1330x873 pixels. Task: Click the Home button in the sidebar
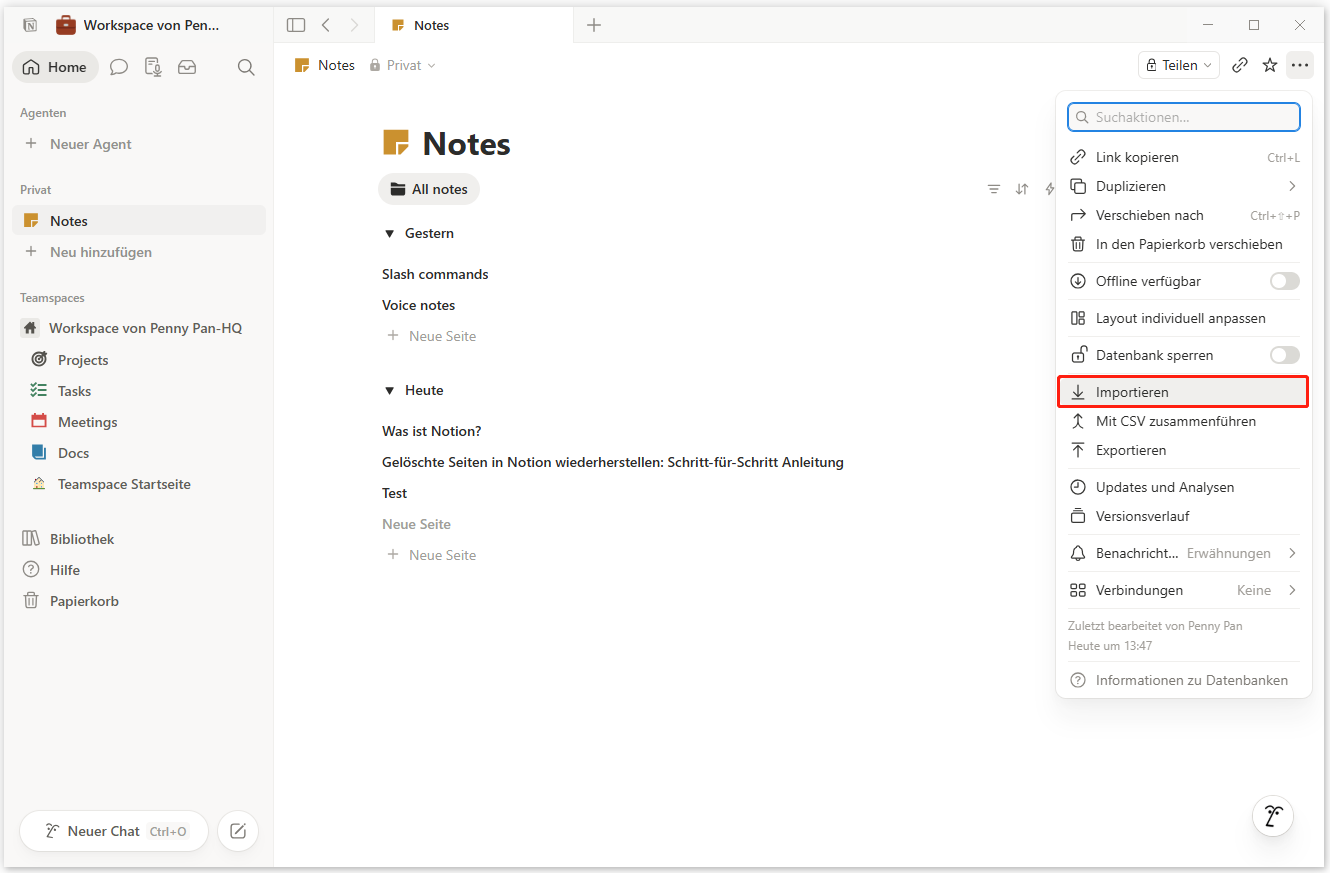click(x=55, y=67)
